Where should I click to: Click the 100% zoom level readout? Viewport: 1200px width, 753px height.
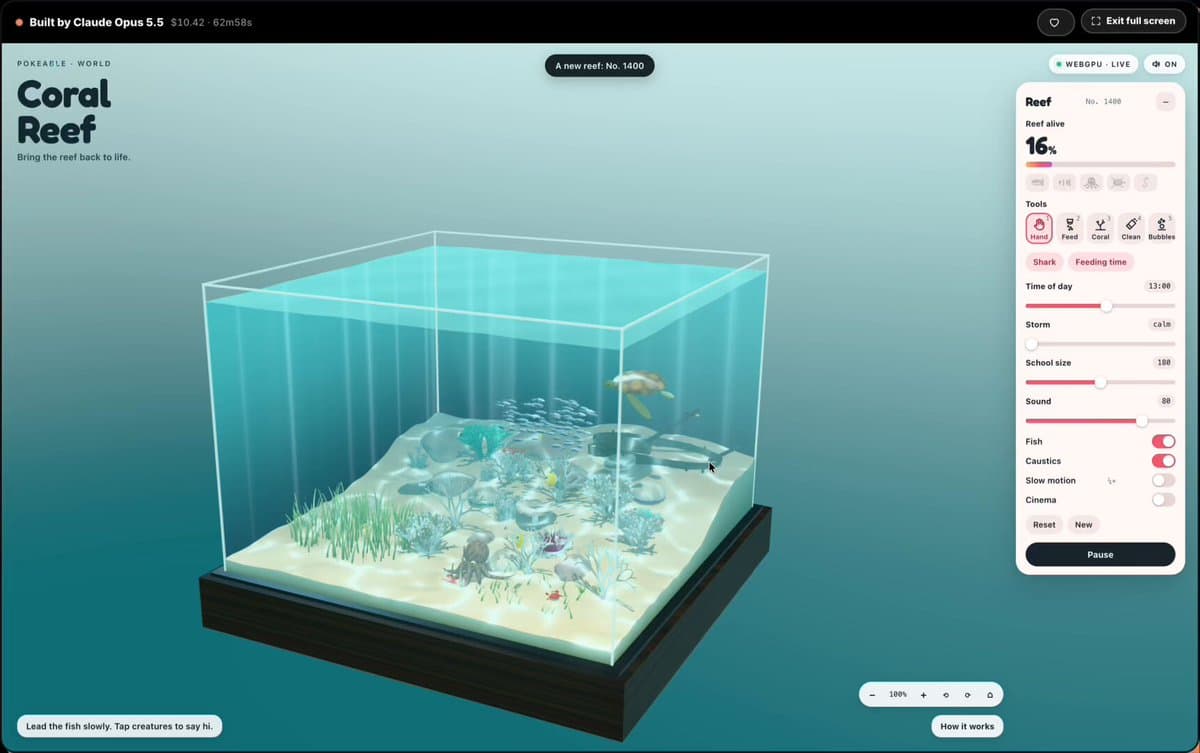tap(898, 694)
